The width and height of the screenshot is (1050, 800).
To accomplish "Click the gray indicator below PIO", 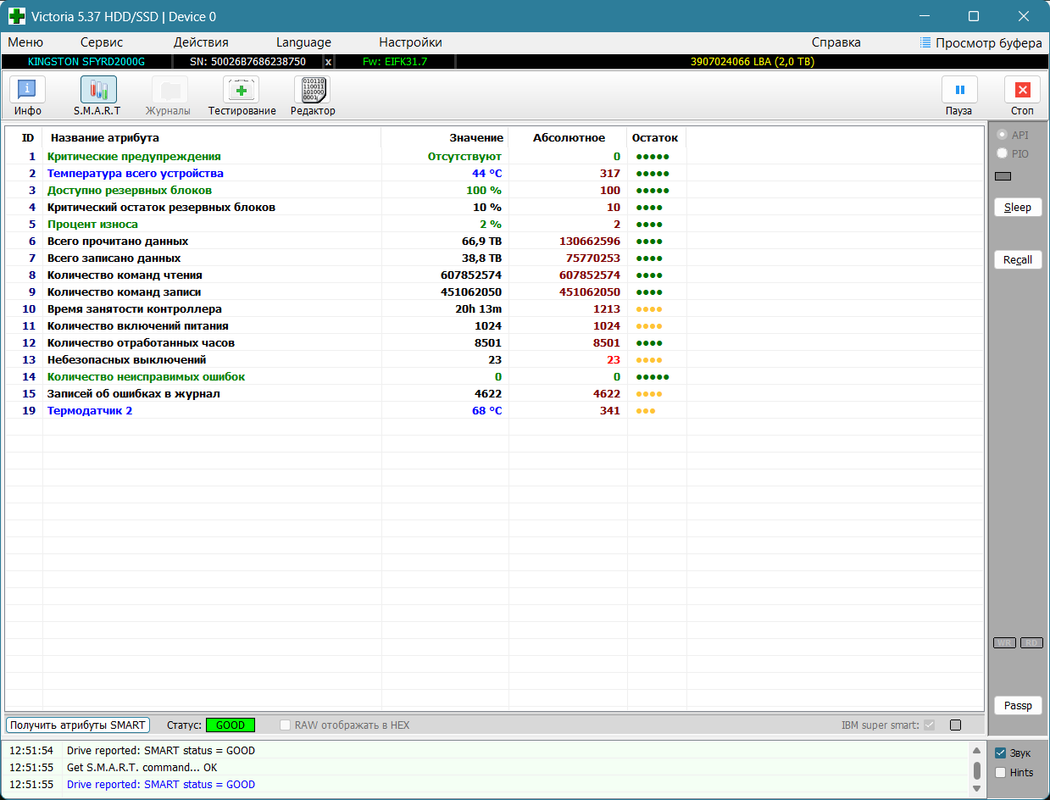I will [1002, 176].
